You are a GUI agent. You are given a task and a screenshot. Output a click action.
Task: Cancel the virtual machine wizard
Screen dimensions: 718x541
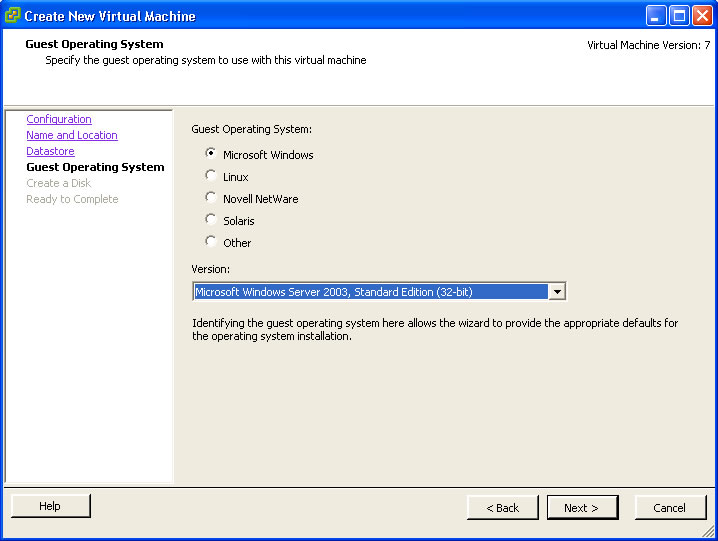670,508
